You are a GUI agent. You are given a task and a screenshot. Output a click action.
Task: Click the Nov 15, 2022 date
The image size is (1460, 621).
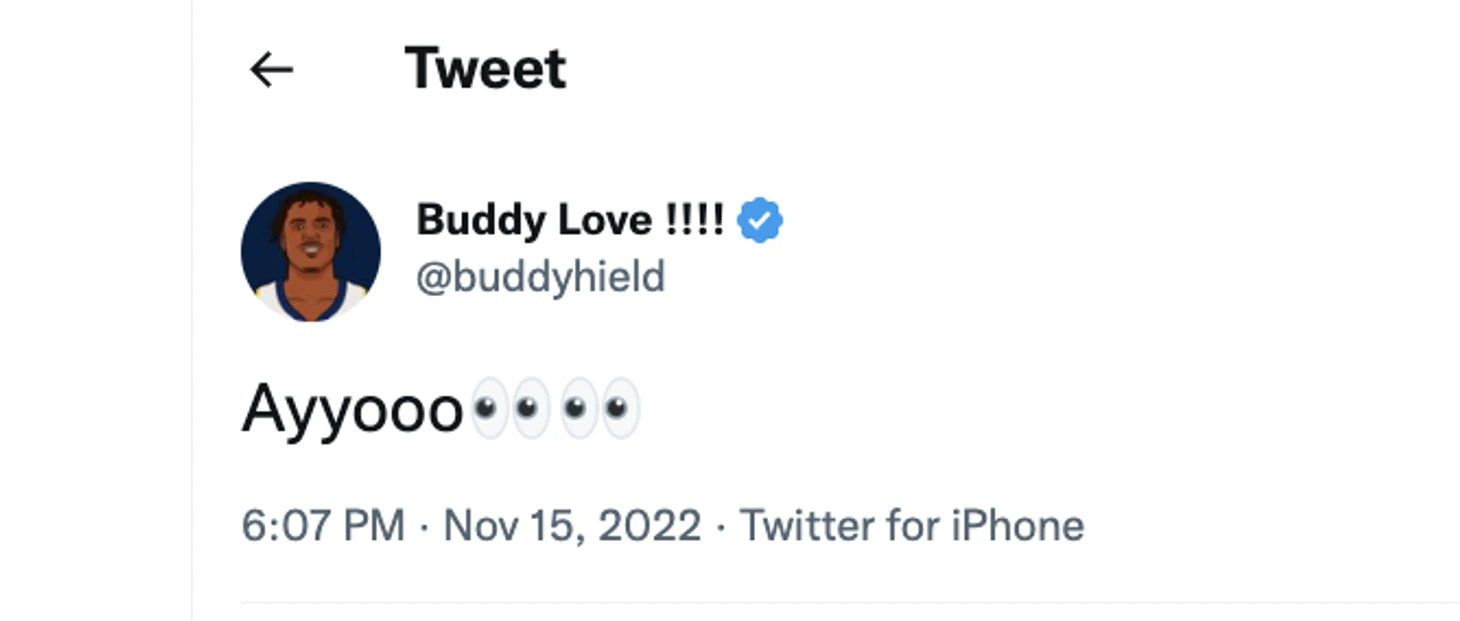(572, 526)
